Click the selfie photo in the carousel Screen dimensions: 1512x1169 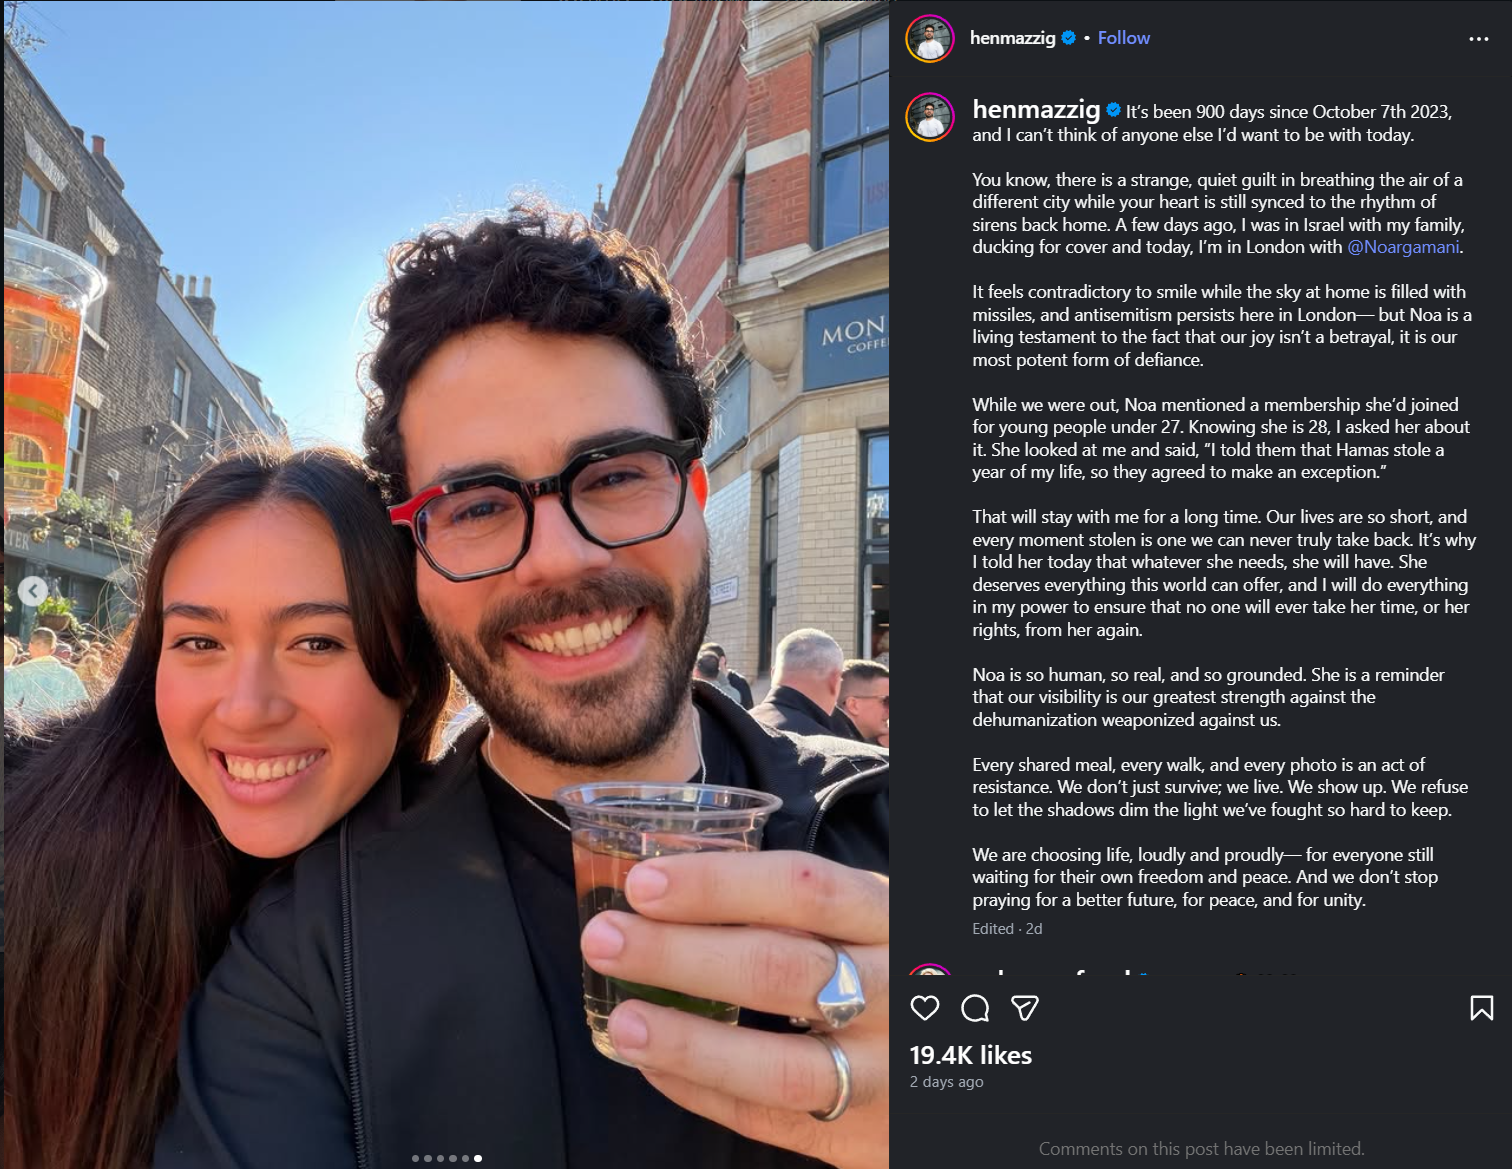[446, 584]
